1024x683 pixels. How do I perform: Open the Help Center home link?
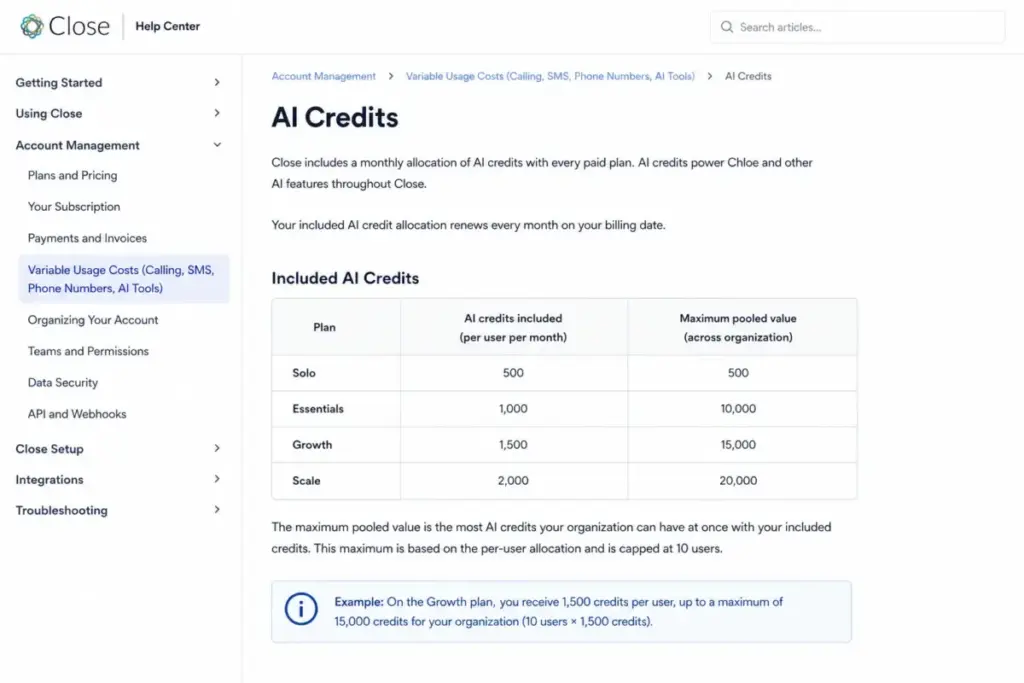167,26
